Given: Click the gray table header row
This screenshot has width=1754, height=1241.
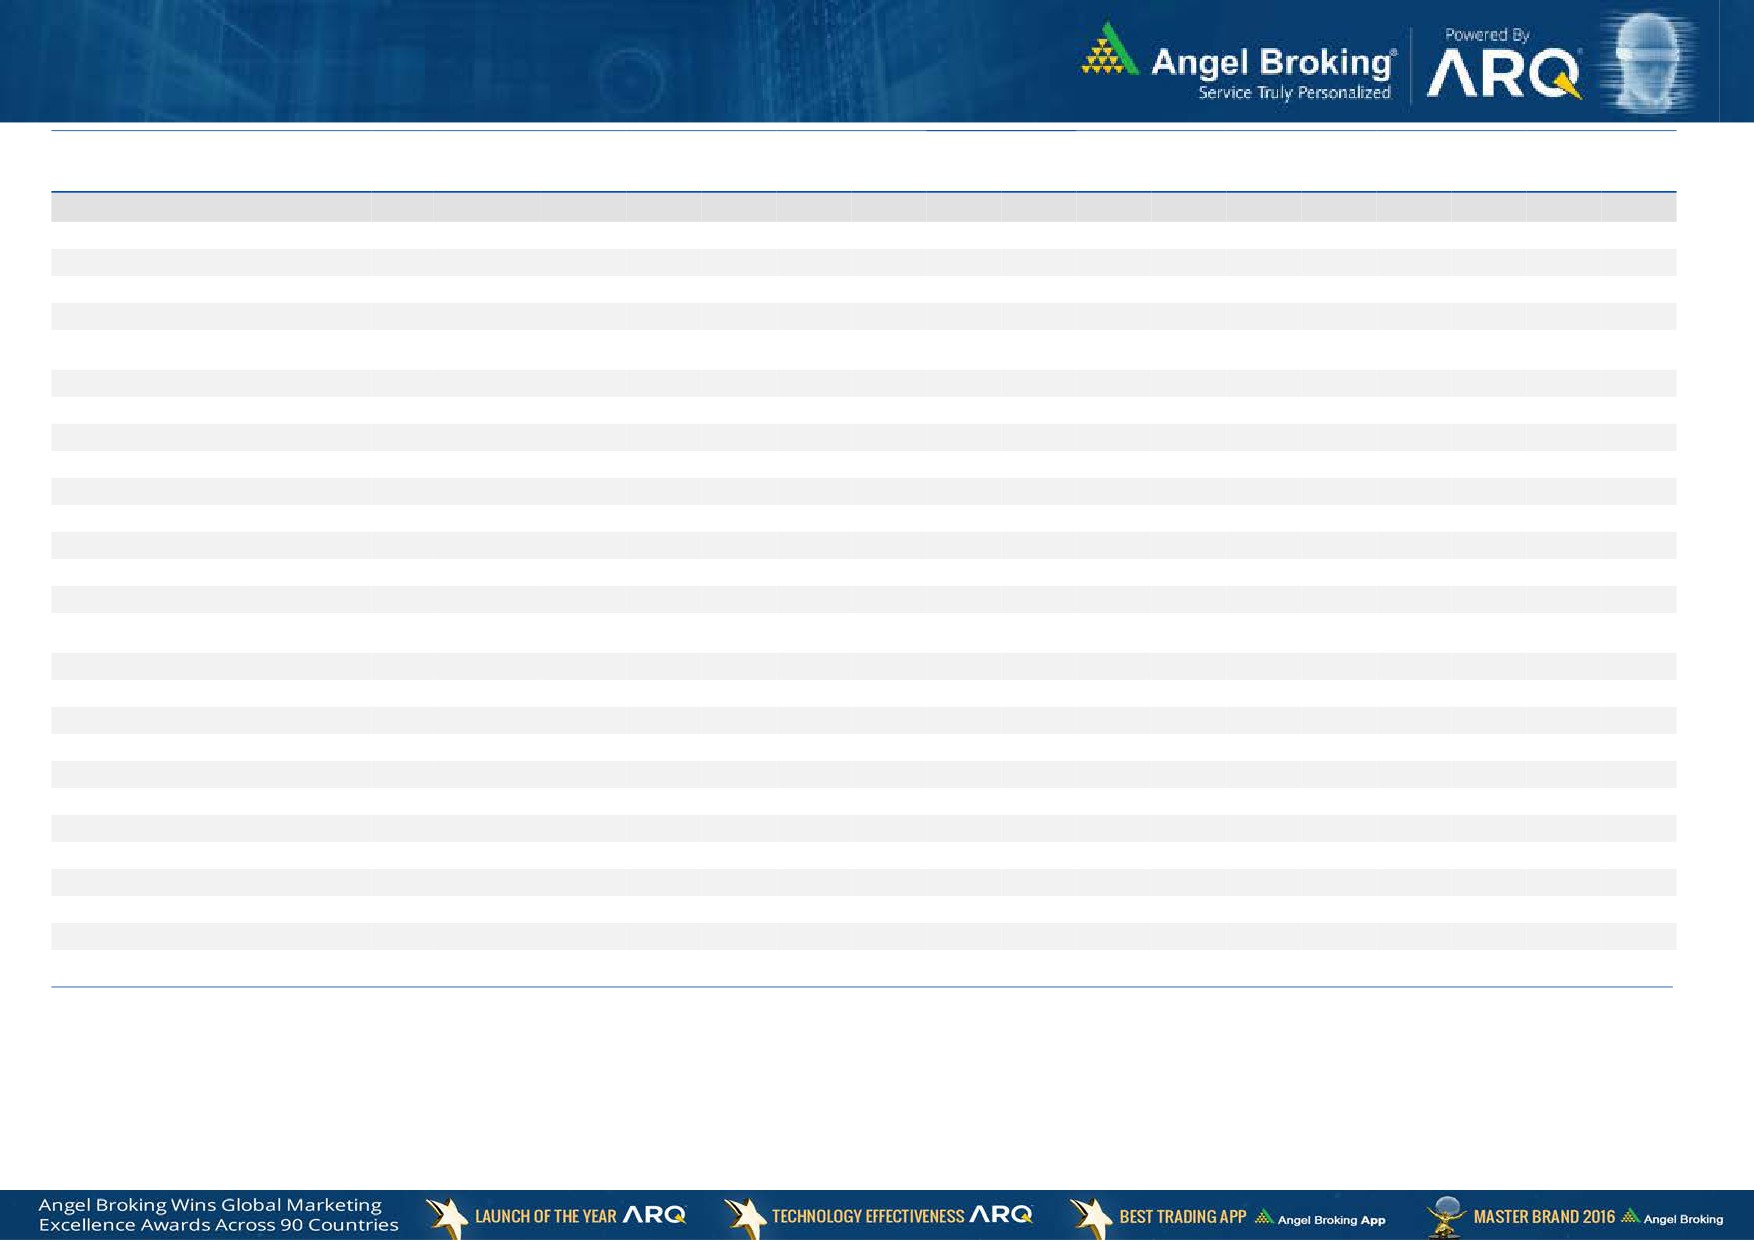Looking at the screenshot, I should tap(863, 207).
